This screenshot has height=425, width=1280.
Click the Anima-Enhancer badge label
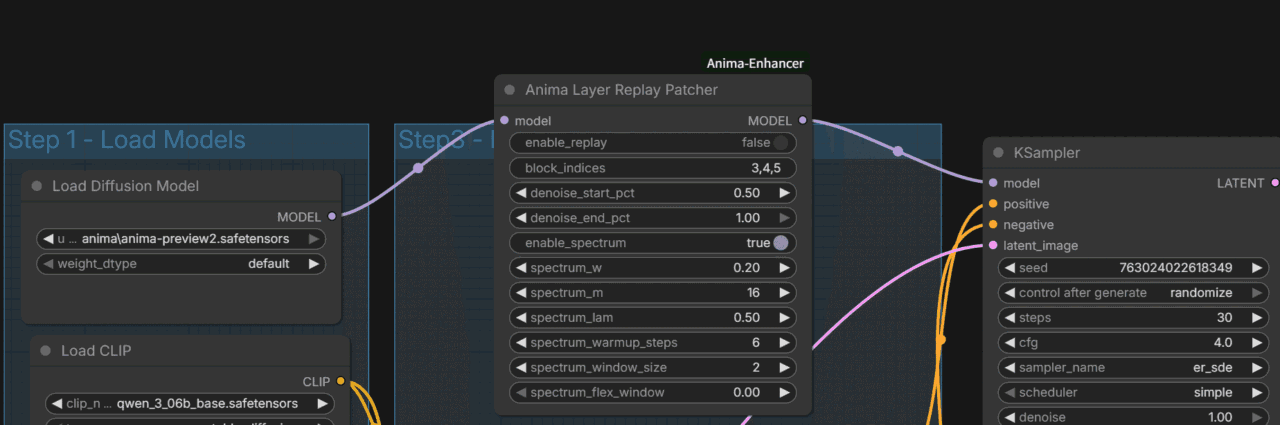[755, 63]
